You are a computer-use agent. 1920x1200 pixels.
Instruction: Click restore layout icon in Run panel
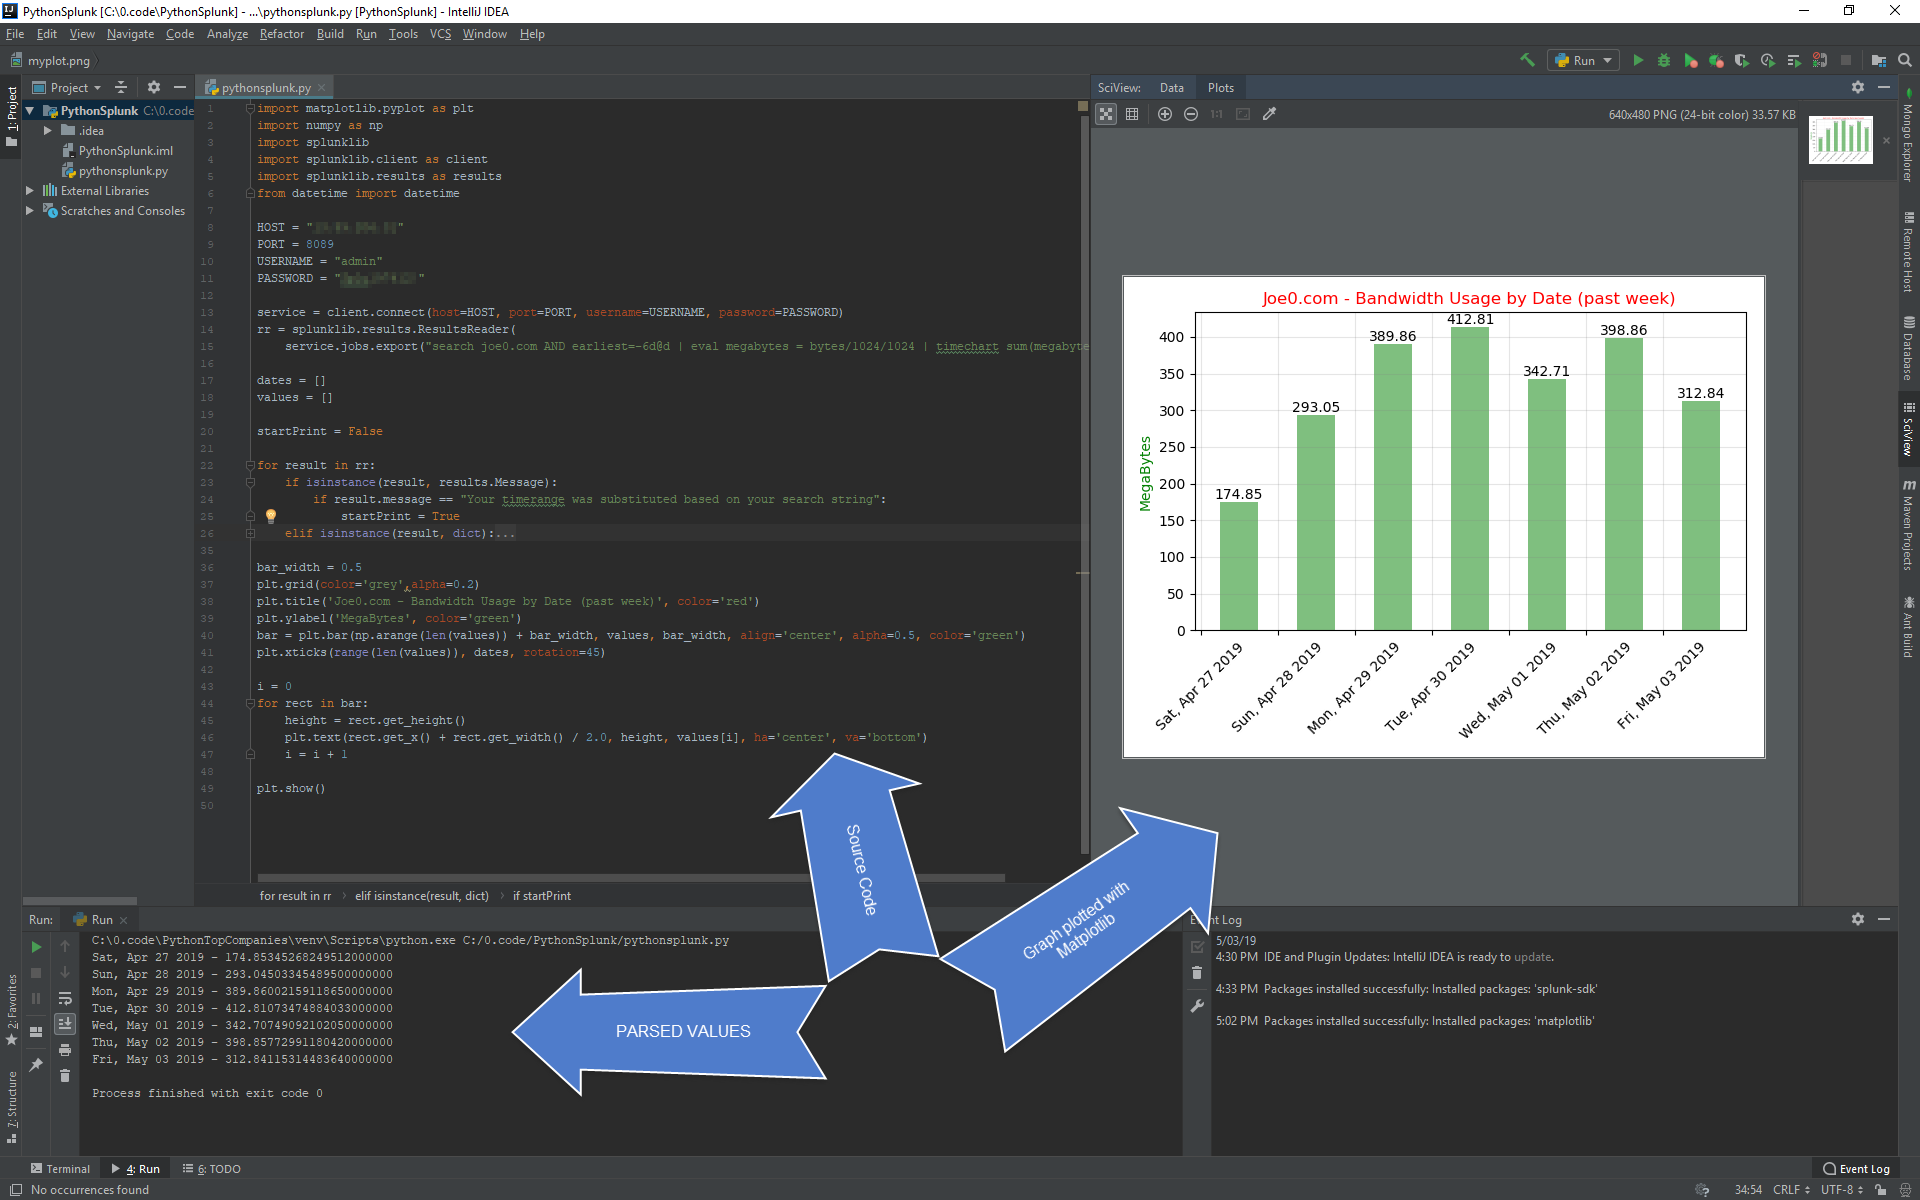pos(36,1032)
